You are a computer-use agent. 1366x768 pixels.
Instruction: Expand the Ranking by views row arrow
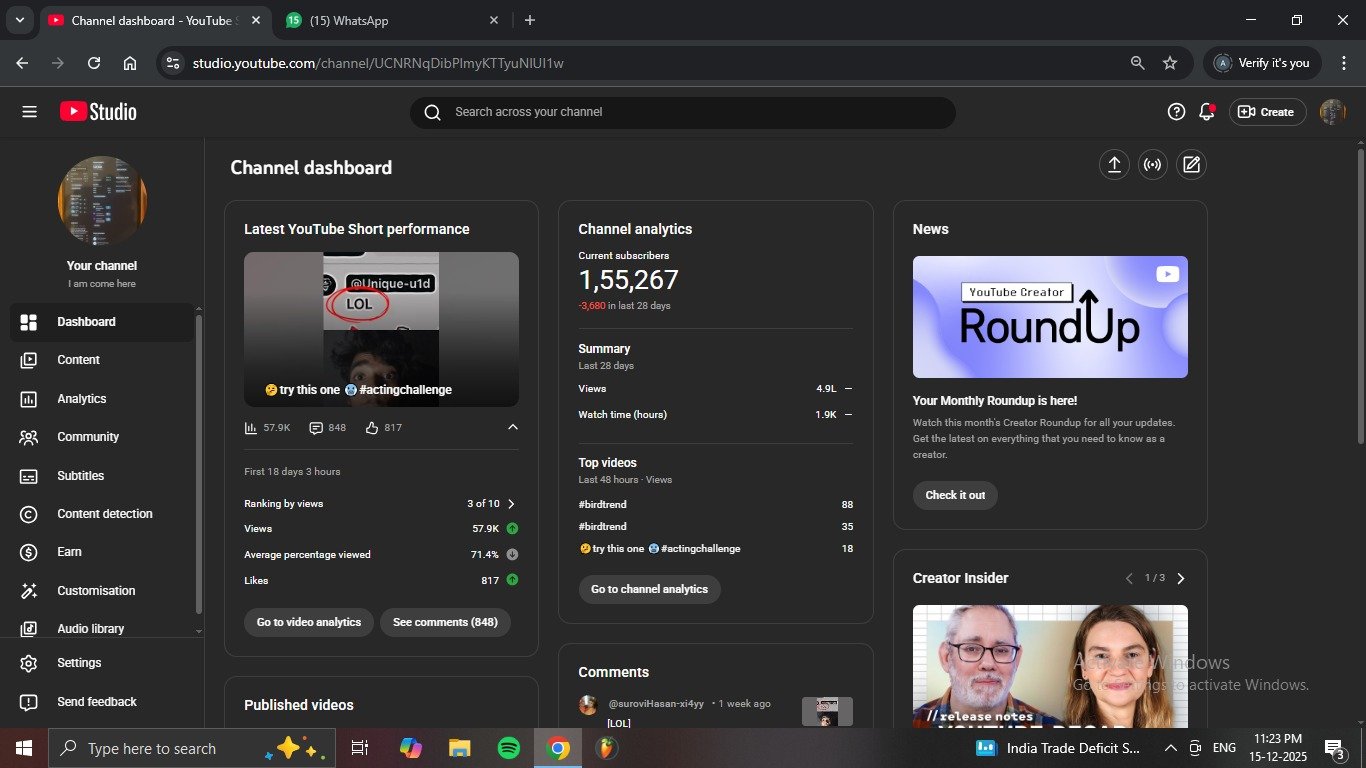(x=511, y=504)
